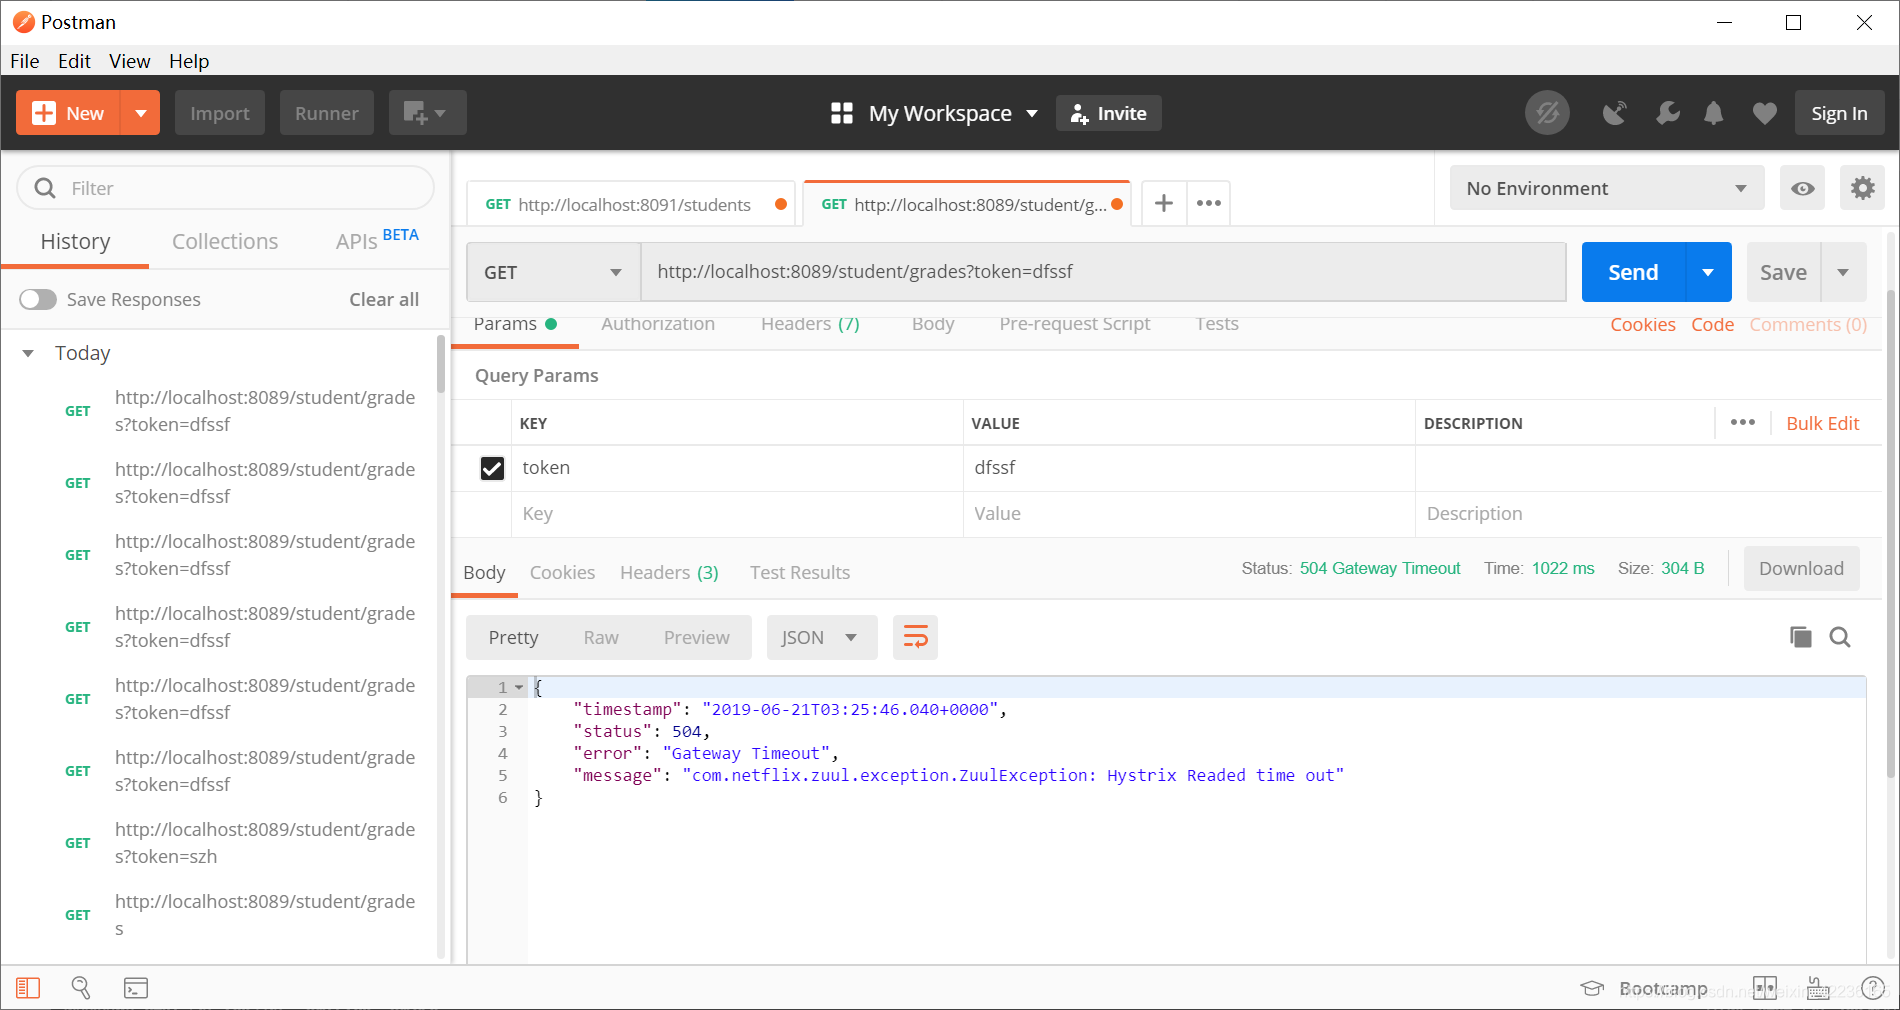1900x1010 pixels.
Task: Open the Authorization tab
Action: [x=658, y=324]
